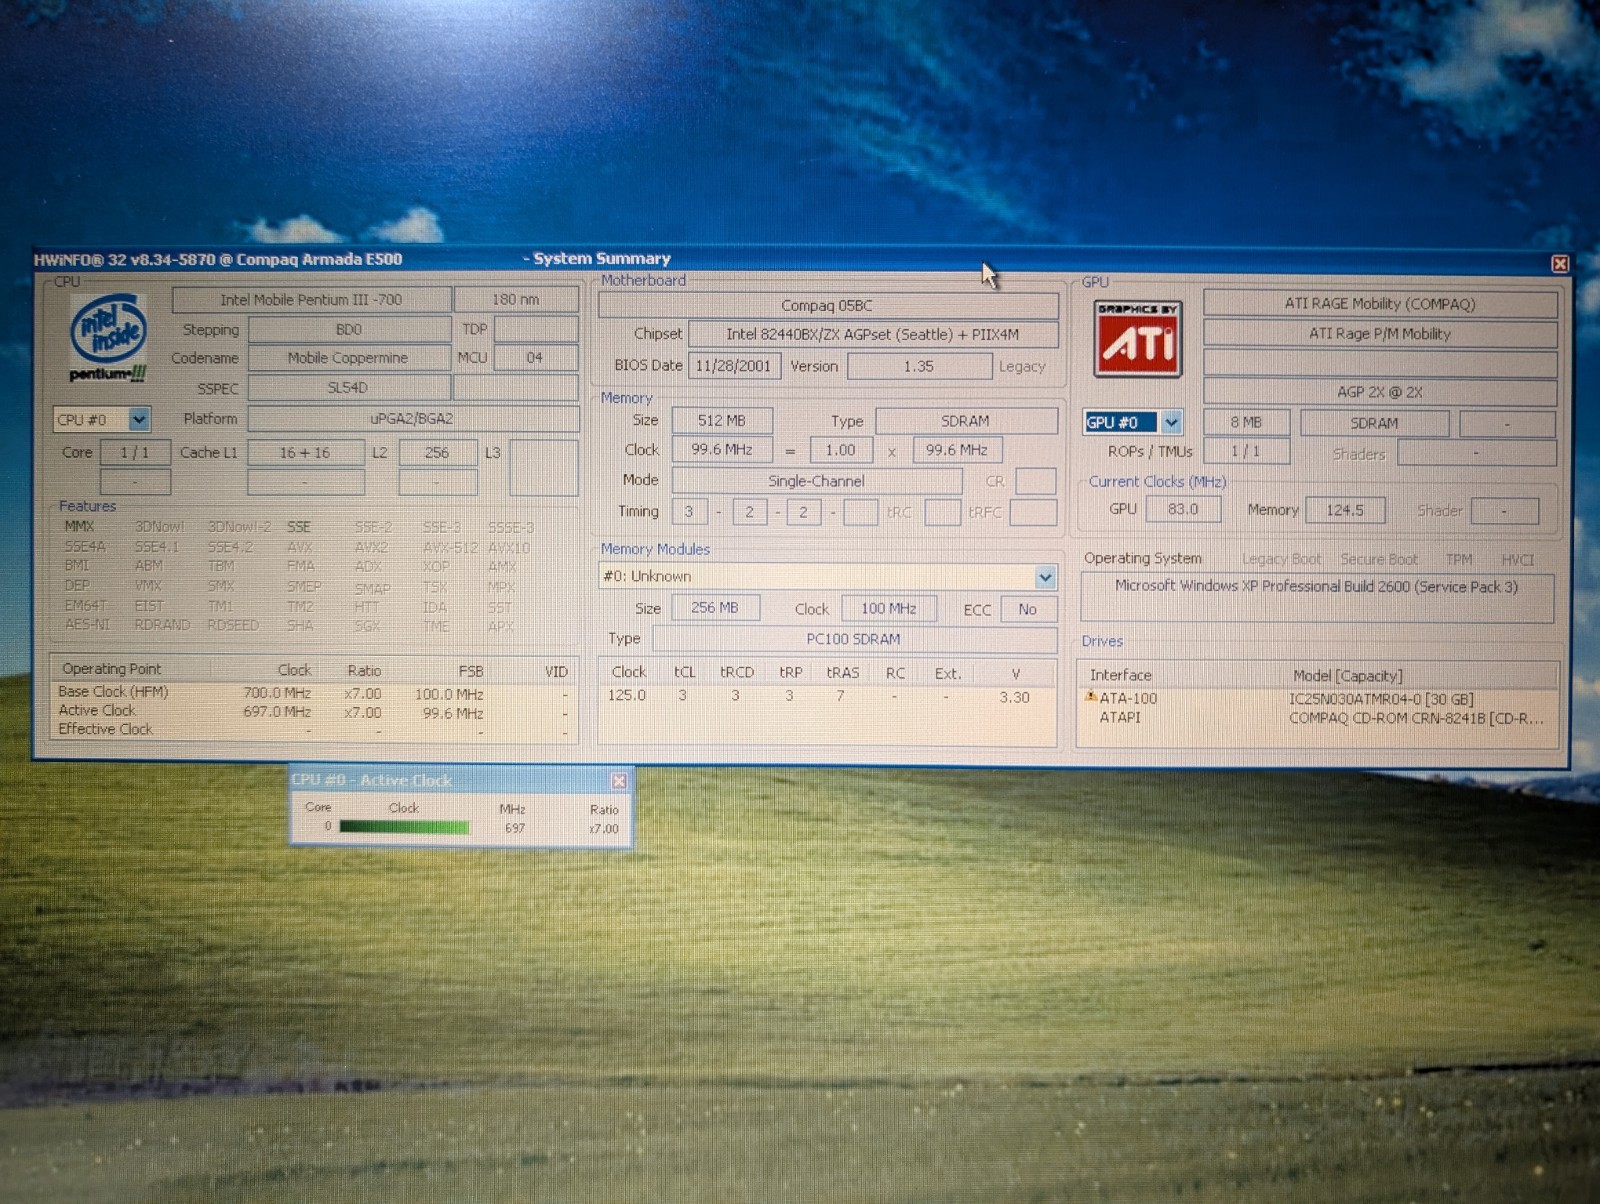
Task: Click the Codename Mobile Coppermine field
Action: point(349,358)
